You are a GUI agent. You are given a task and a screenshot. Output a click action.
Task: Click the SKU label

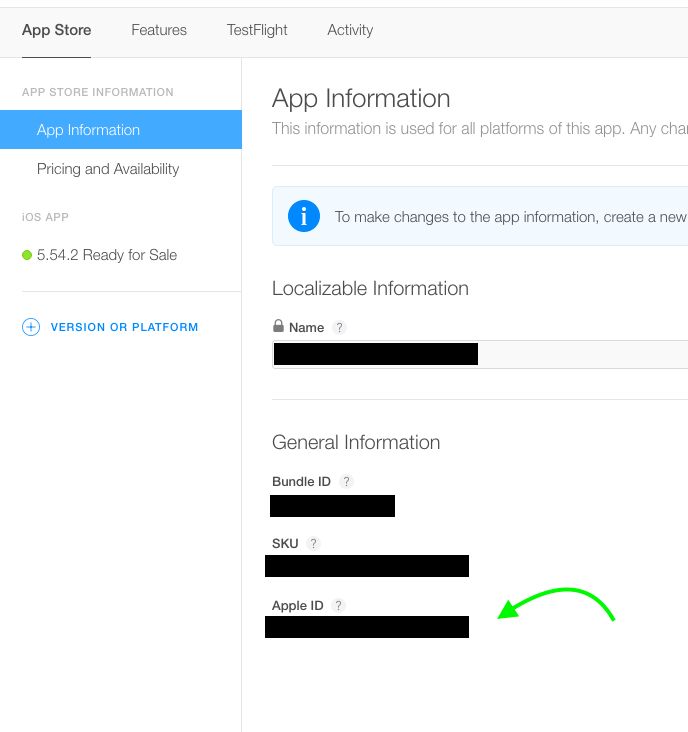(x=285, y=543)
